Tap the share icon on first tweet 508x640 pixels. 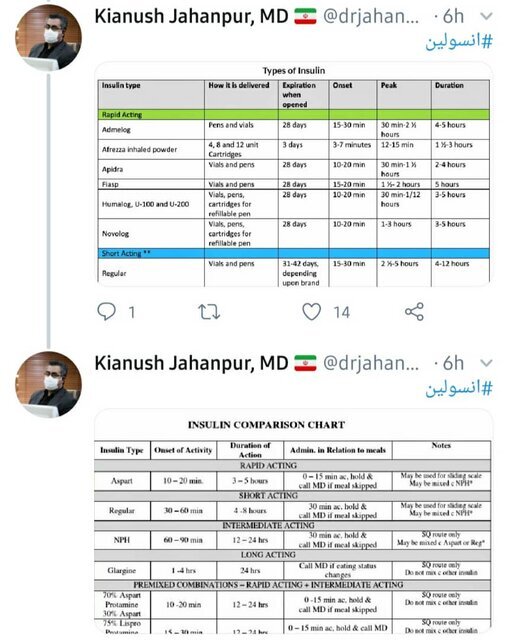[x=414, y=312]
